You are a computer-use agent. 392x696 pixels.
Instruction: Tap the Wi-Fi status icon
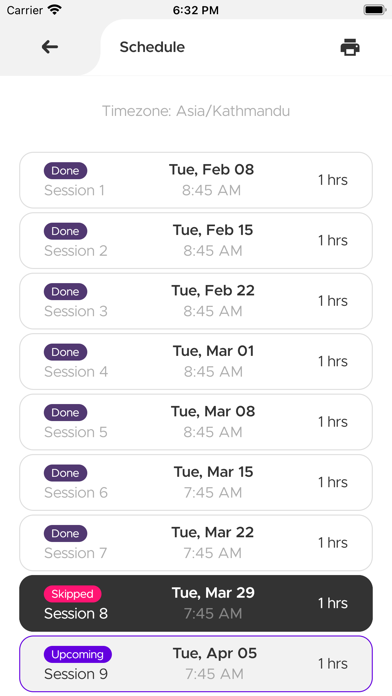(x=55, y=10)
